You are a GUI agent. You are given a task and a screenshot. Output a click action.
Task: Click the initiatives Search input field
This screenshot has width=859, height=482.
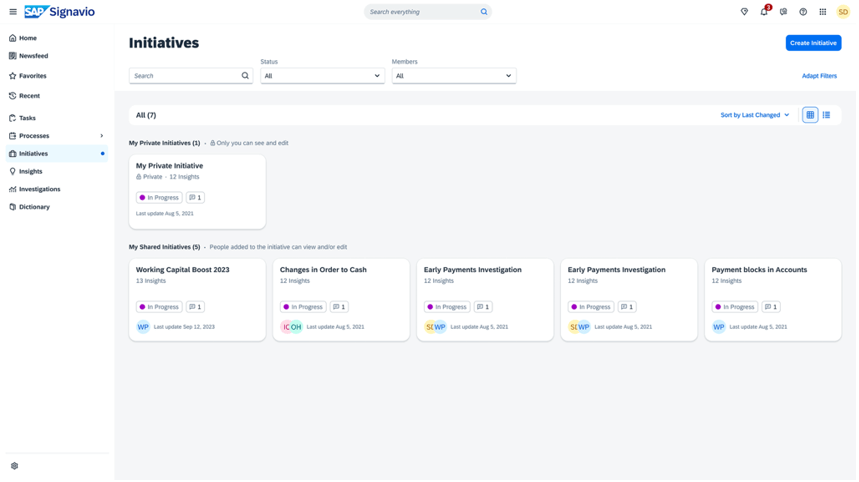coord(184,76)
